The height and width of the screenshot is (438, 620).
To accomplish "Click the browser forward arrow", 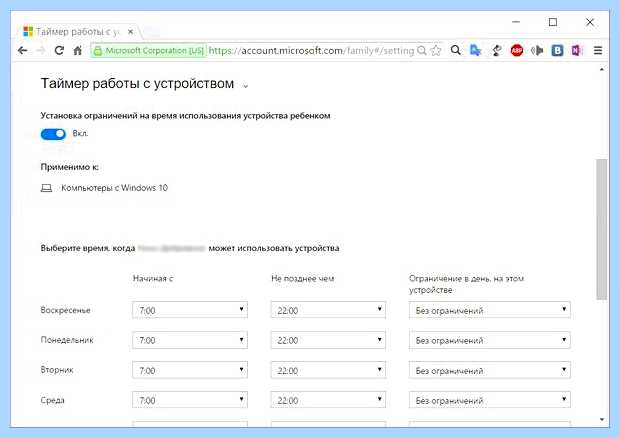I will tap(41, 51).
